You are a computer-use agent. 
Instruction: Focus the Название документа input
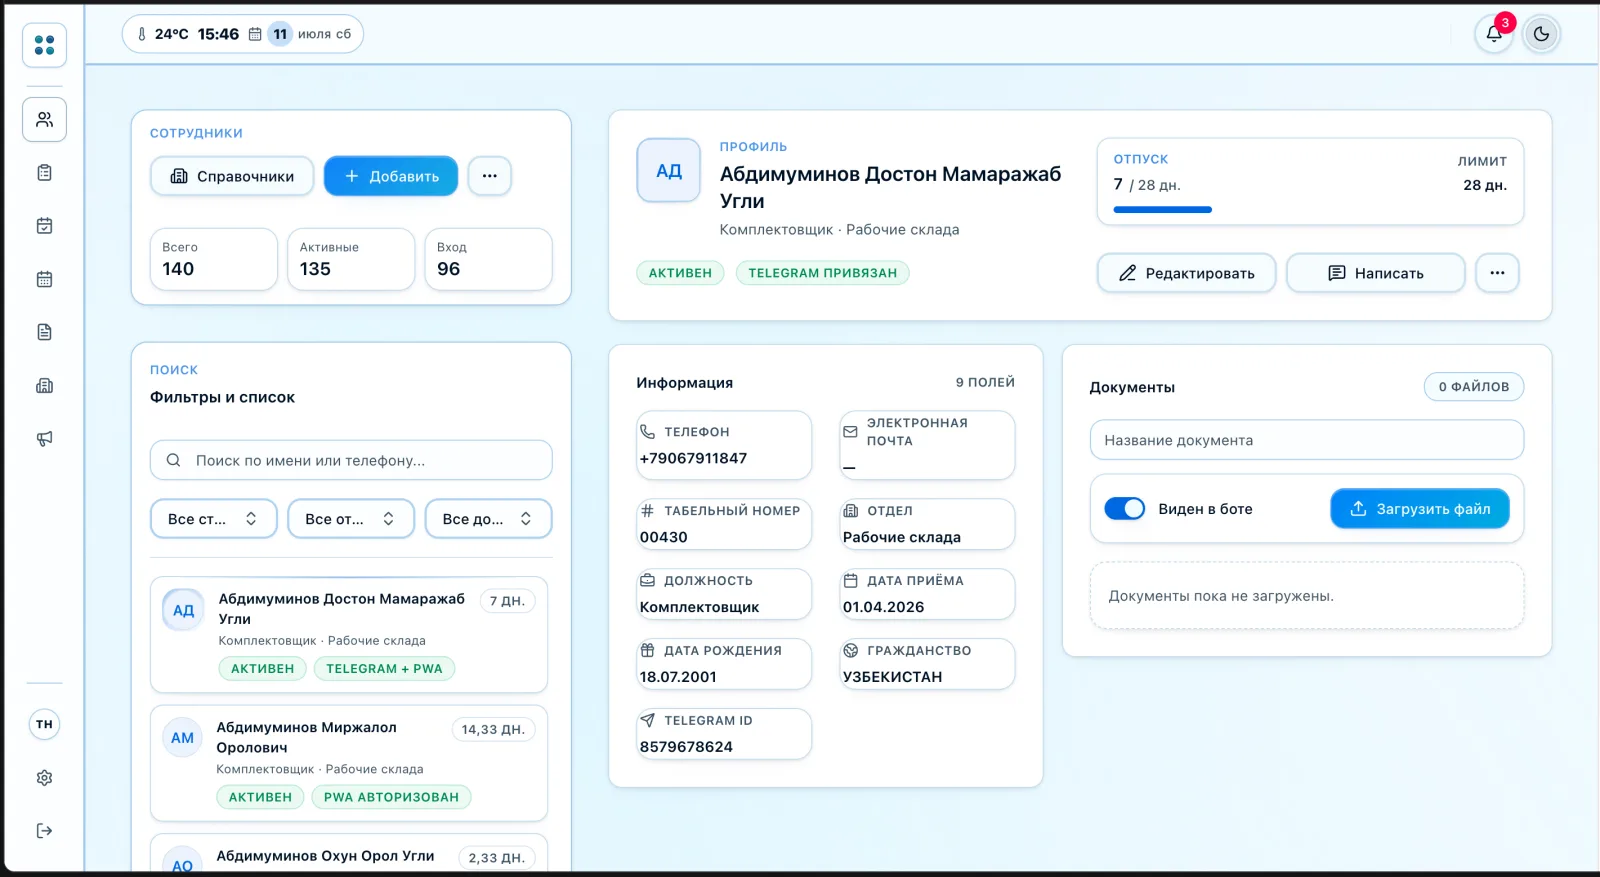[x=1307, y=440]
